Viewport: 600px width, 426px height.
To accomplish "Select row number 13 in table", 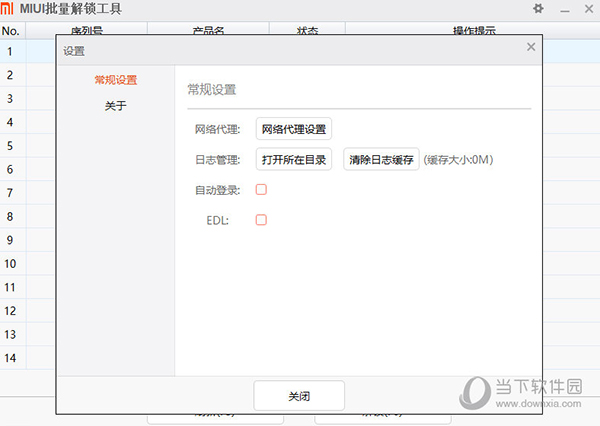I will [x=10, y=335].
